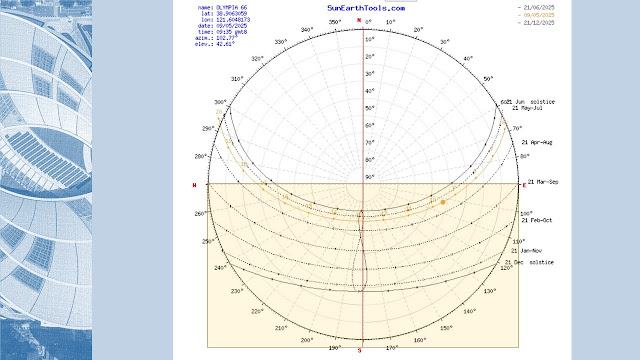Click the 21 Feb-Oct label
The image size is (640, 360).
click(537, 220)
